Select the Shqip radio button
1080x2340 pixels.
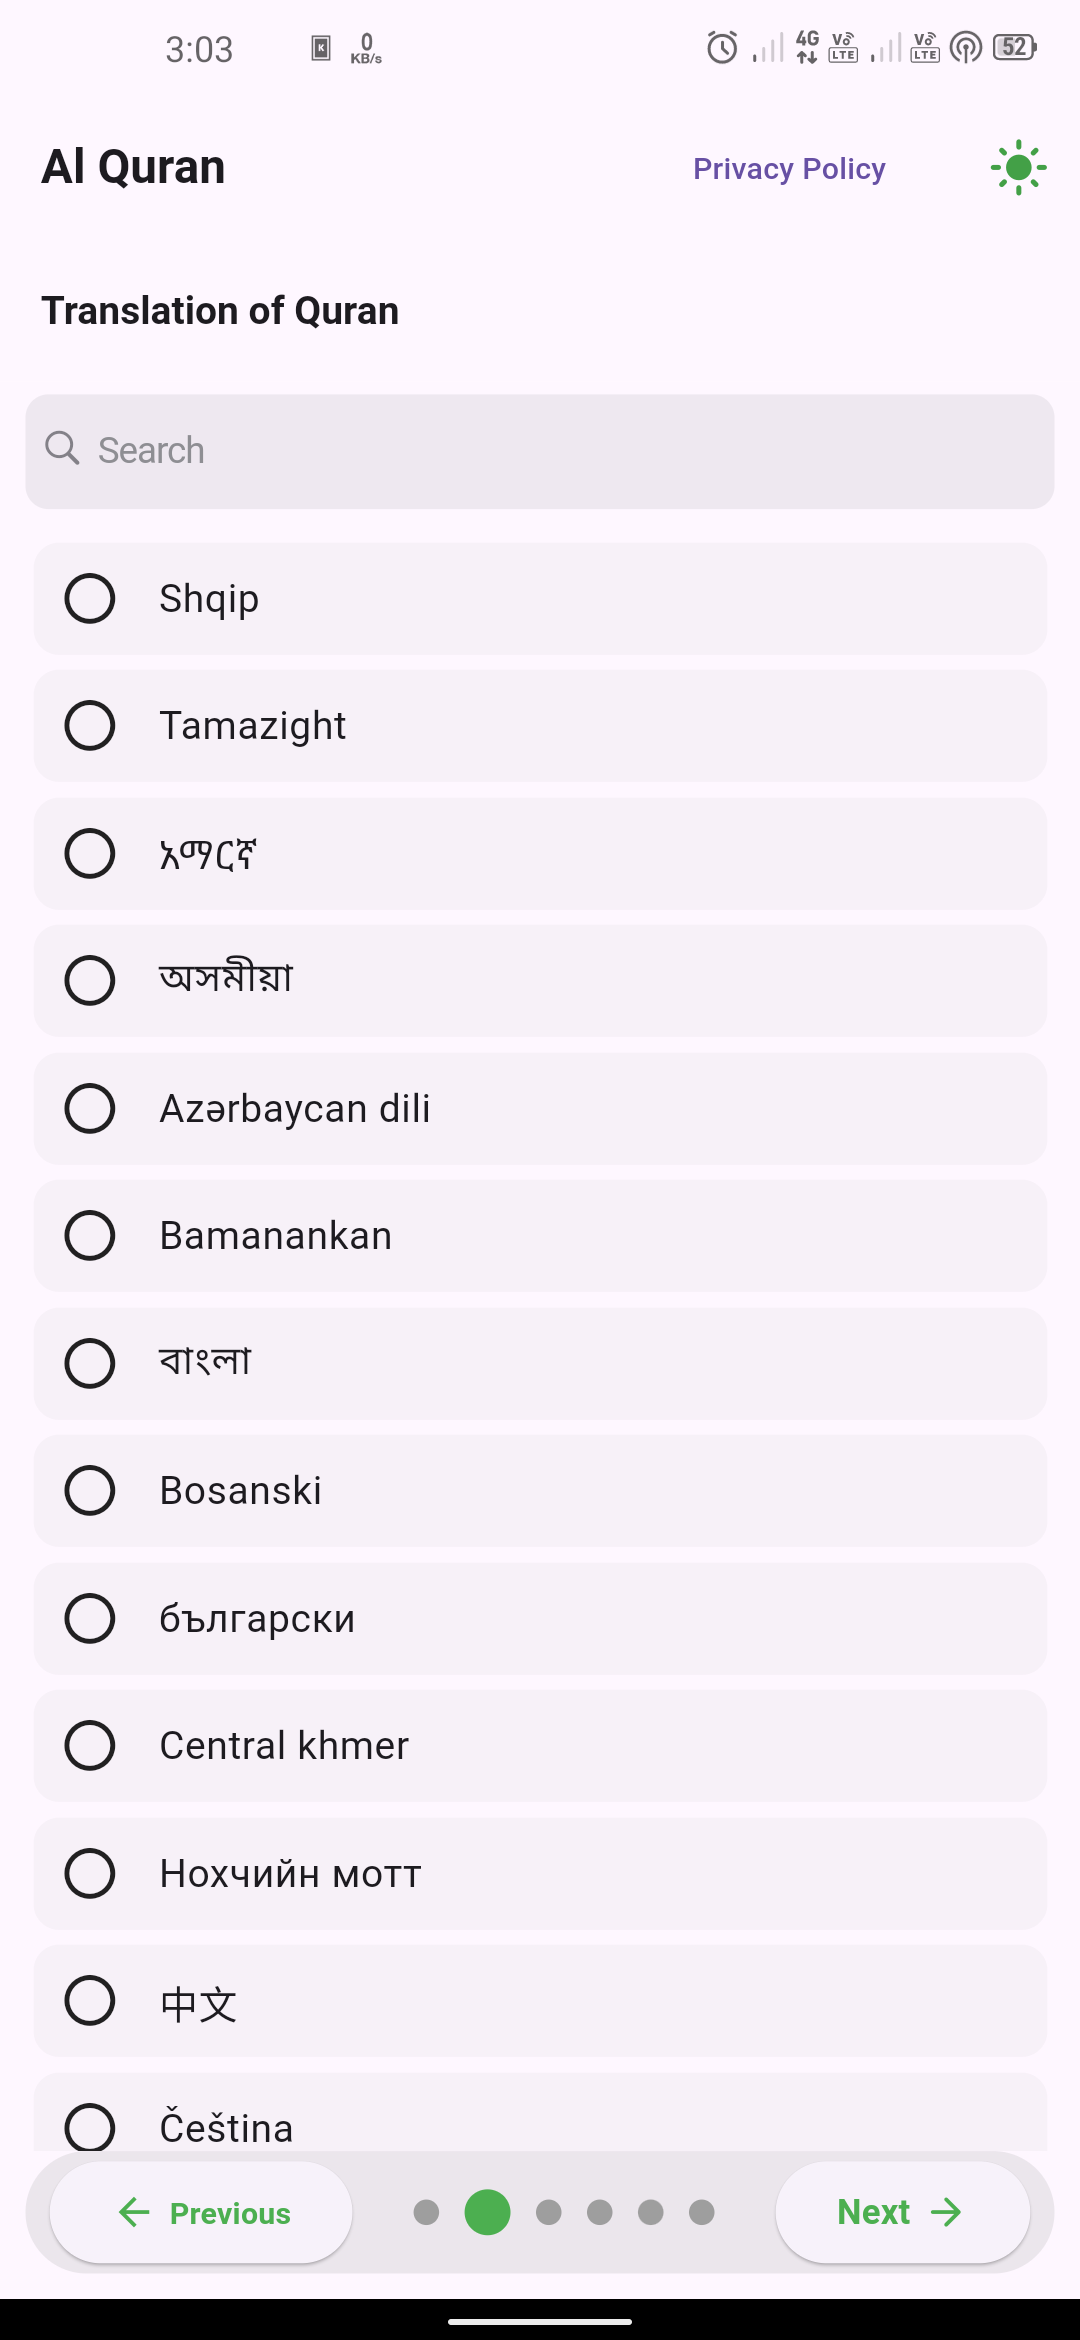90,599
